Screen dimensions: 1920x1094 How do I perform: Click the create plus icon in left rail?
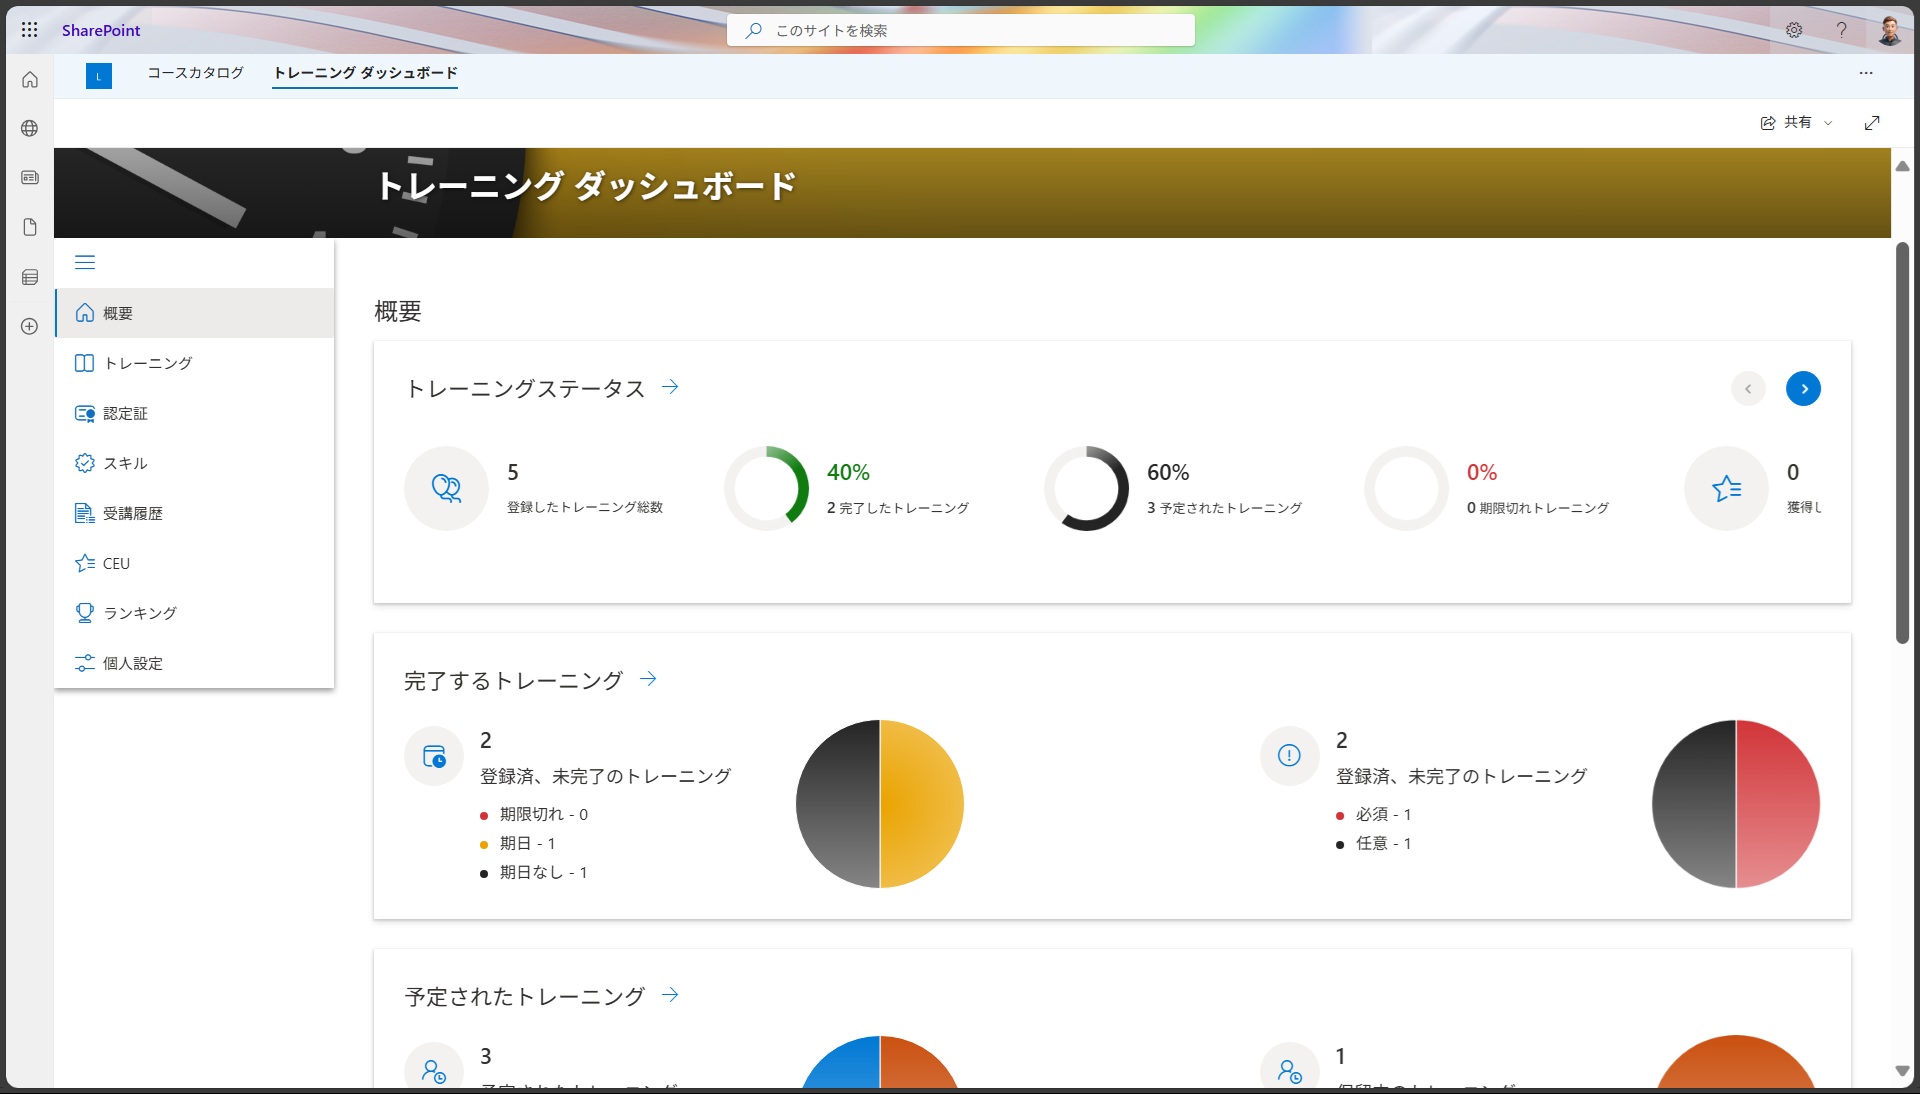coord(30,326)
